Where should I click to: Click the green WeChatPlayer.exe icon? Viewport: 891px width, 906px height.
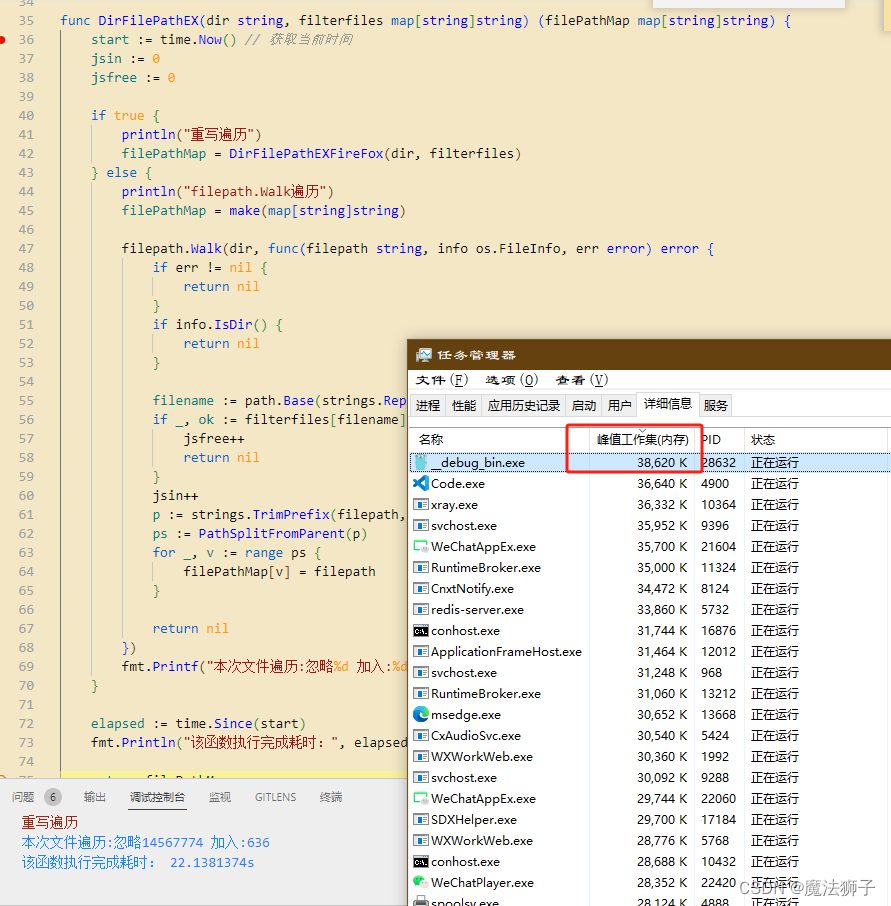click(421, 882)
